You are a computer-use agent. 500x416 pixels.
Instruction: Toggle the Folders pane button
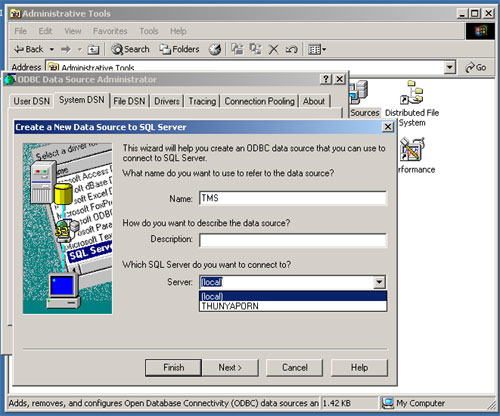[x=179, y=49]
